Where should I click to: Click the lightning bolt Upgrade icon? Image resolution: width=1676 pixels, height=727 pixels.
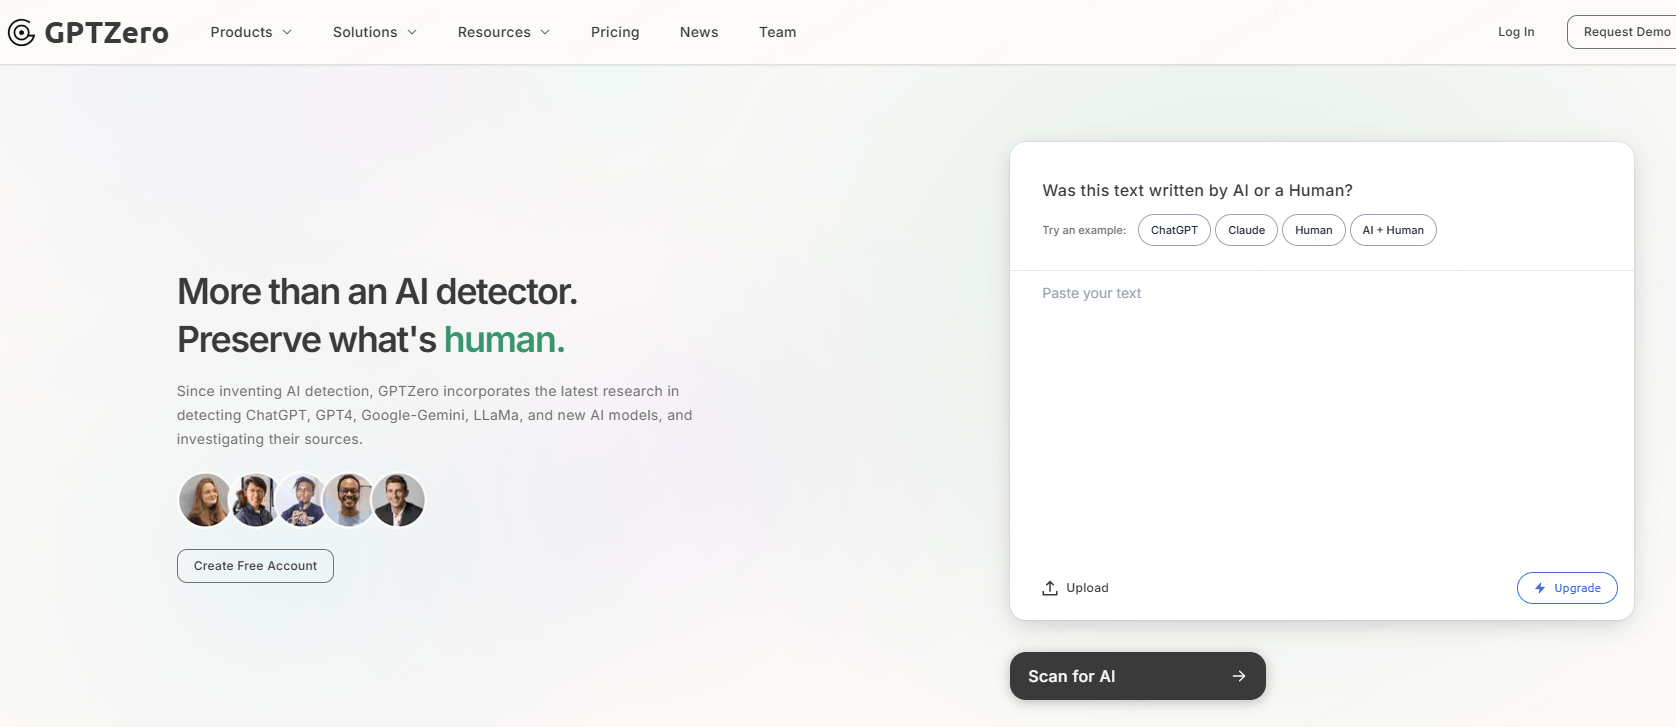(x=1540, y=588)
